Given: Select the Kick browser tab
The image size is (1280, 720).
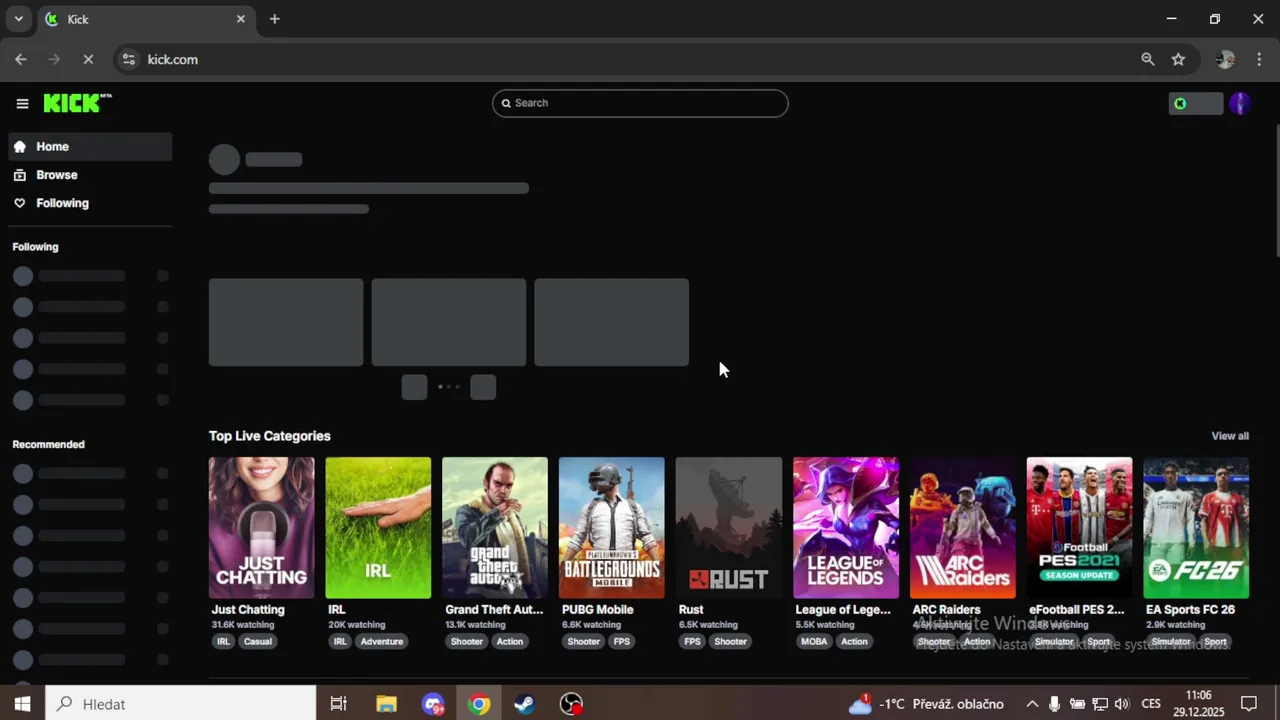Looking at the screenshot, I should (146, 19).
